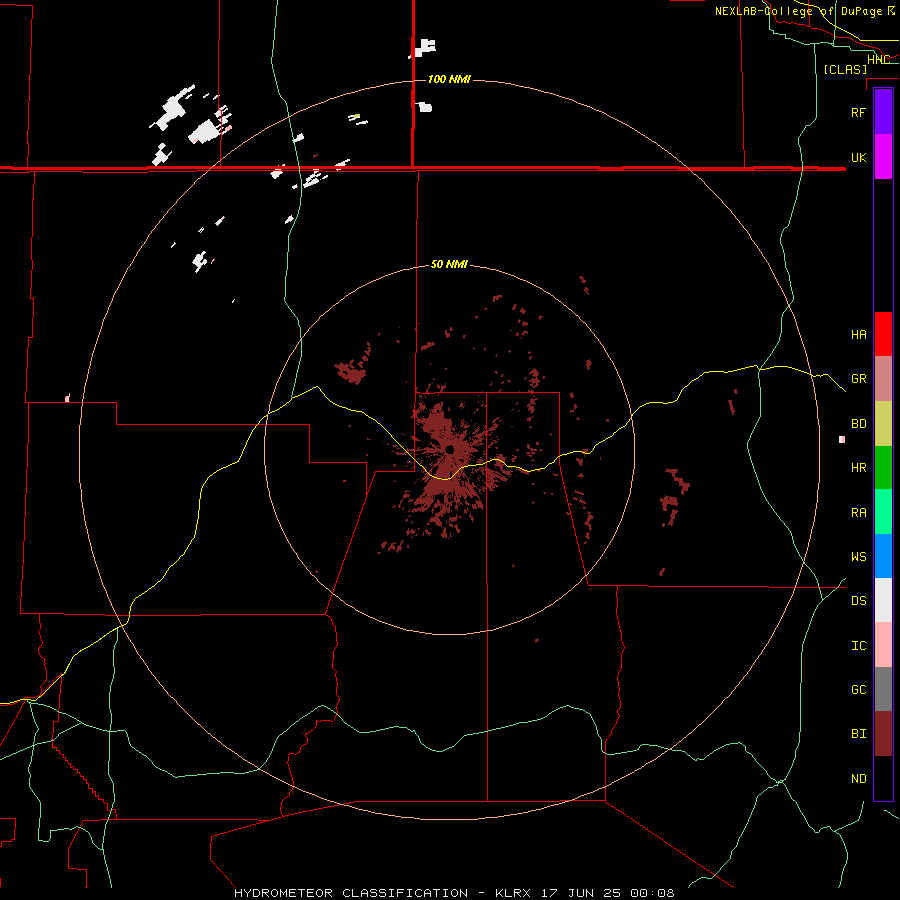
Task: Click the IC legend label
Action: pos(858,645)
